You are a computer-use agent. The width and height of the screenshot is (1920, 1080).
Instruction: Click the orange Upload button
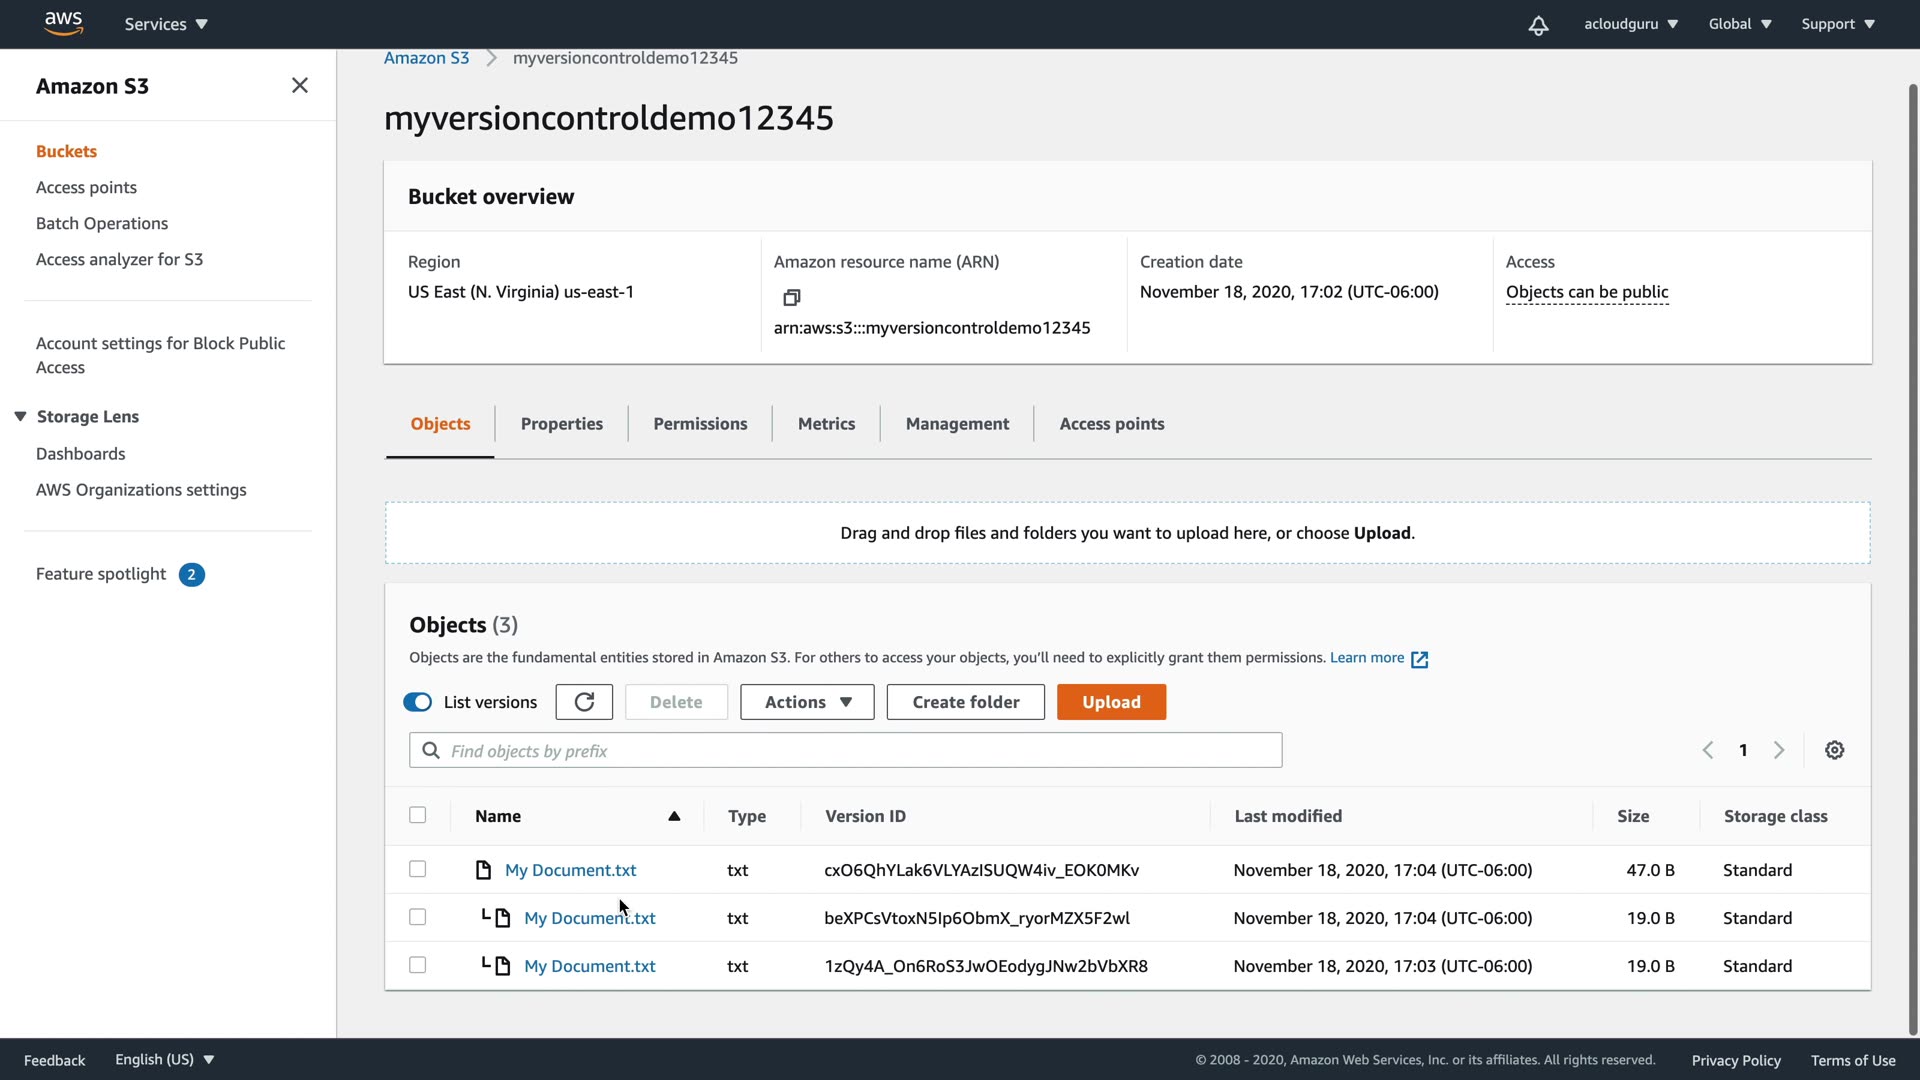1111,702
